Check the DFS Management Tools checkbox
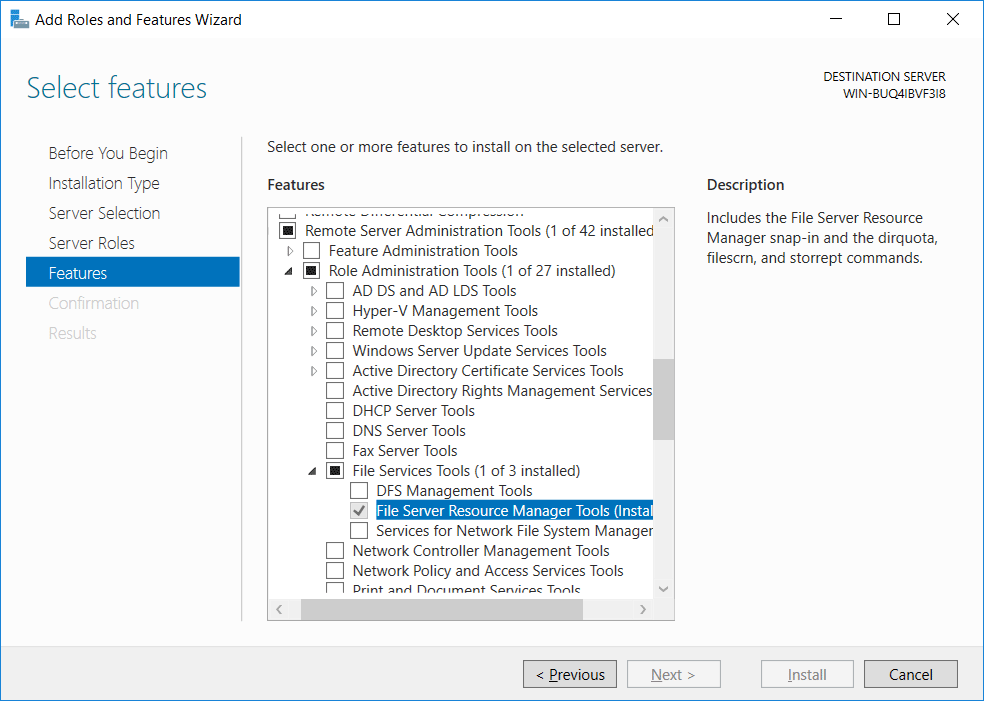 (359, 490)
